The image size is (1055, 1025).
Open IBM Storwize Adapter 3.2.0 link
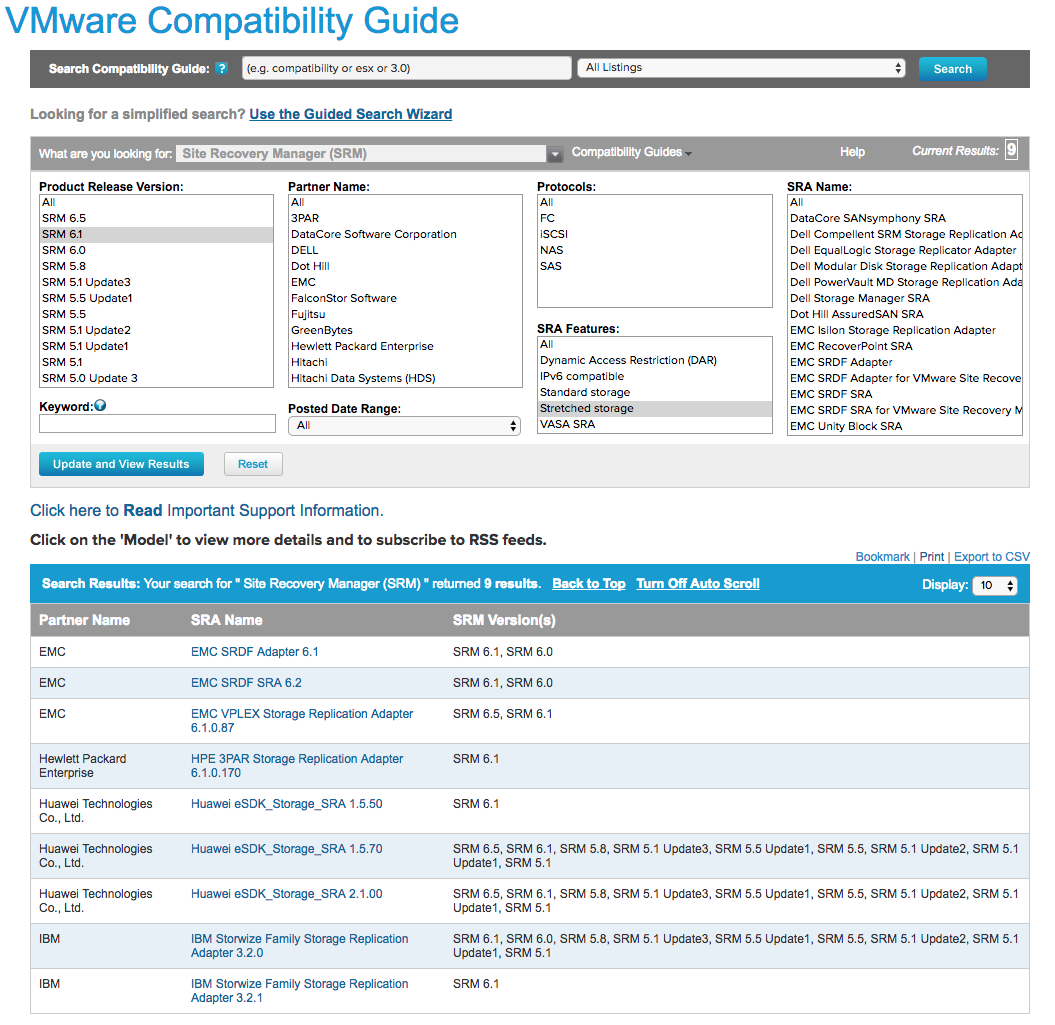[299, 946]
